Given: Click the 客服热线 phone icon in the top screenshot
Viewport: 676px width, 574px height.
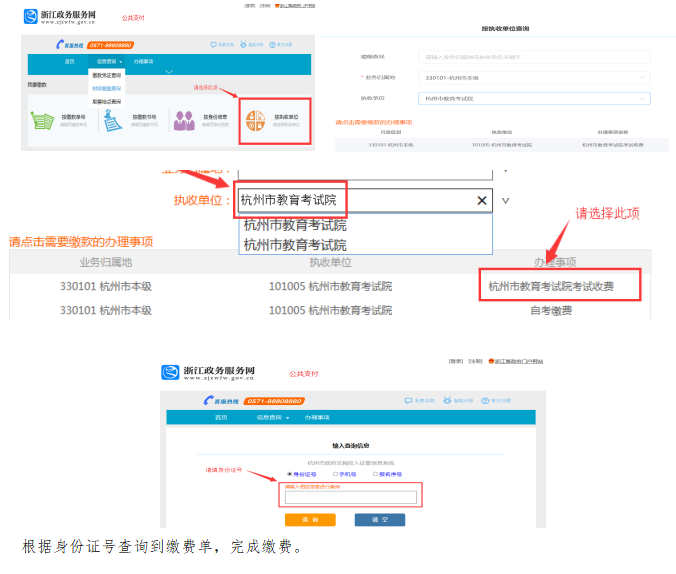Looking at the screenshot, I should click(60, 44).
